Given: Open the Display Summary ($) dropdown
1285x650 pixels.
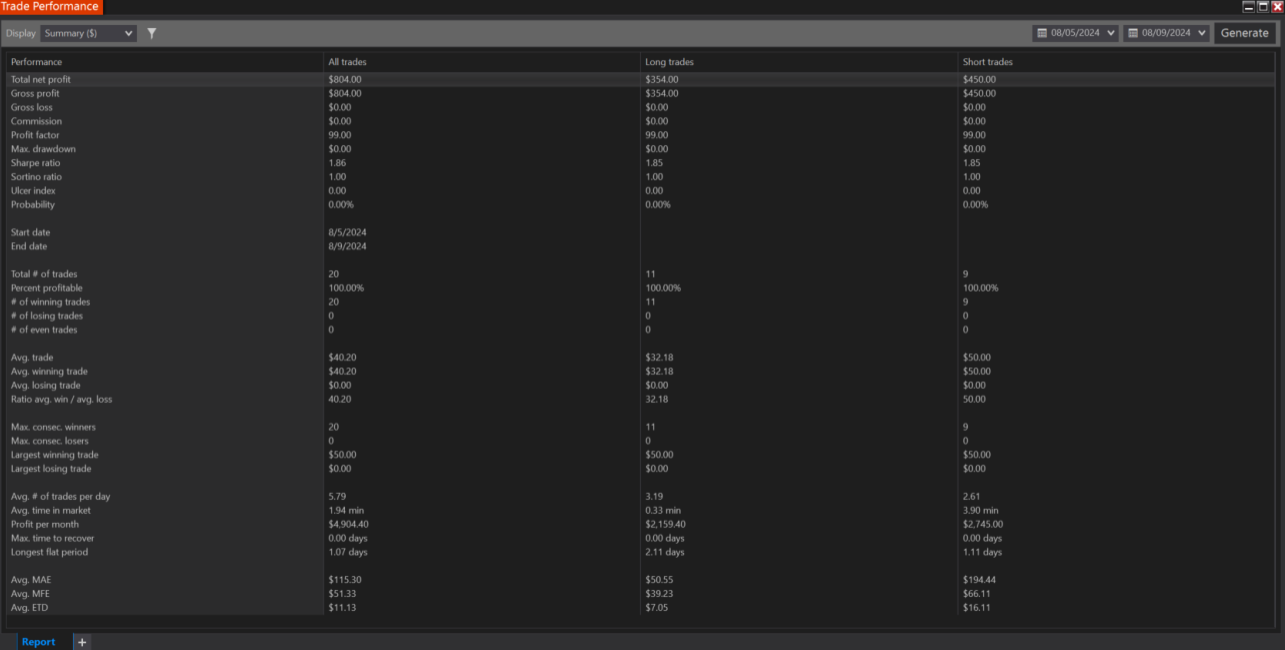Looking at the screenshot, I should click(88, 33).
